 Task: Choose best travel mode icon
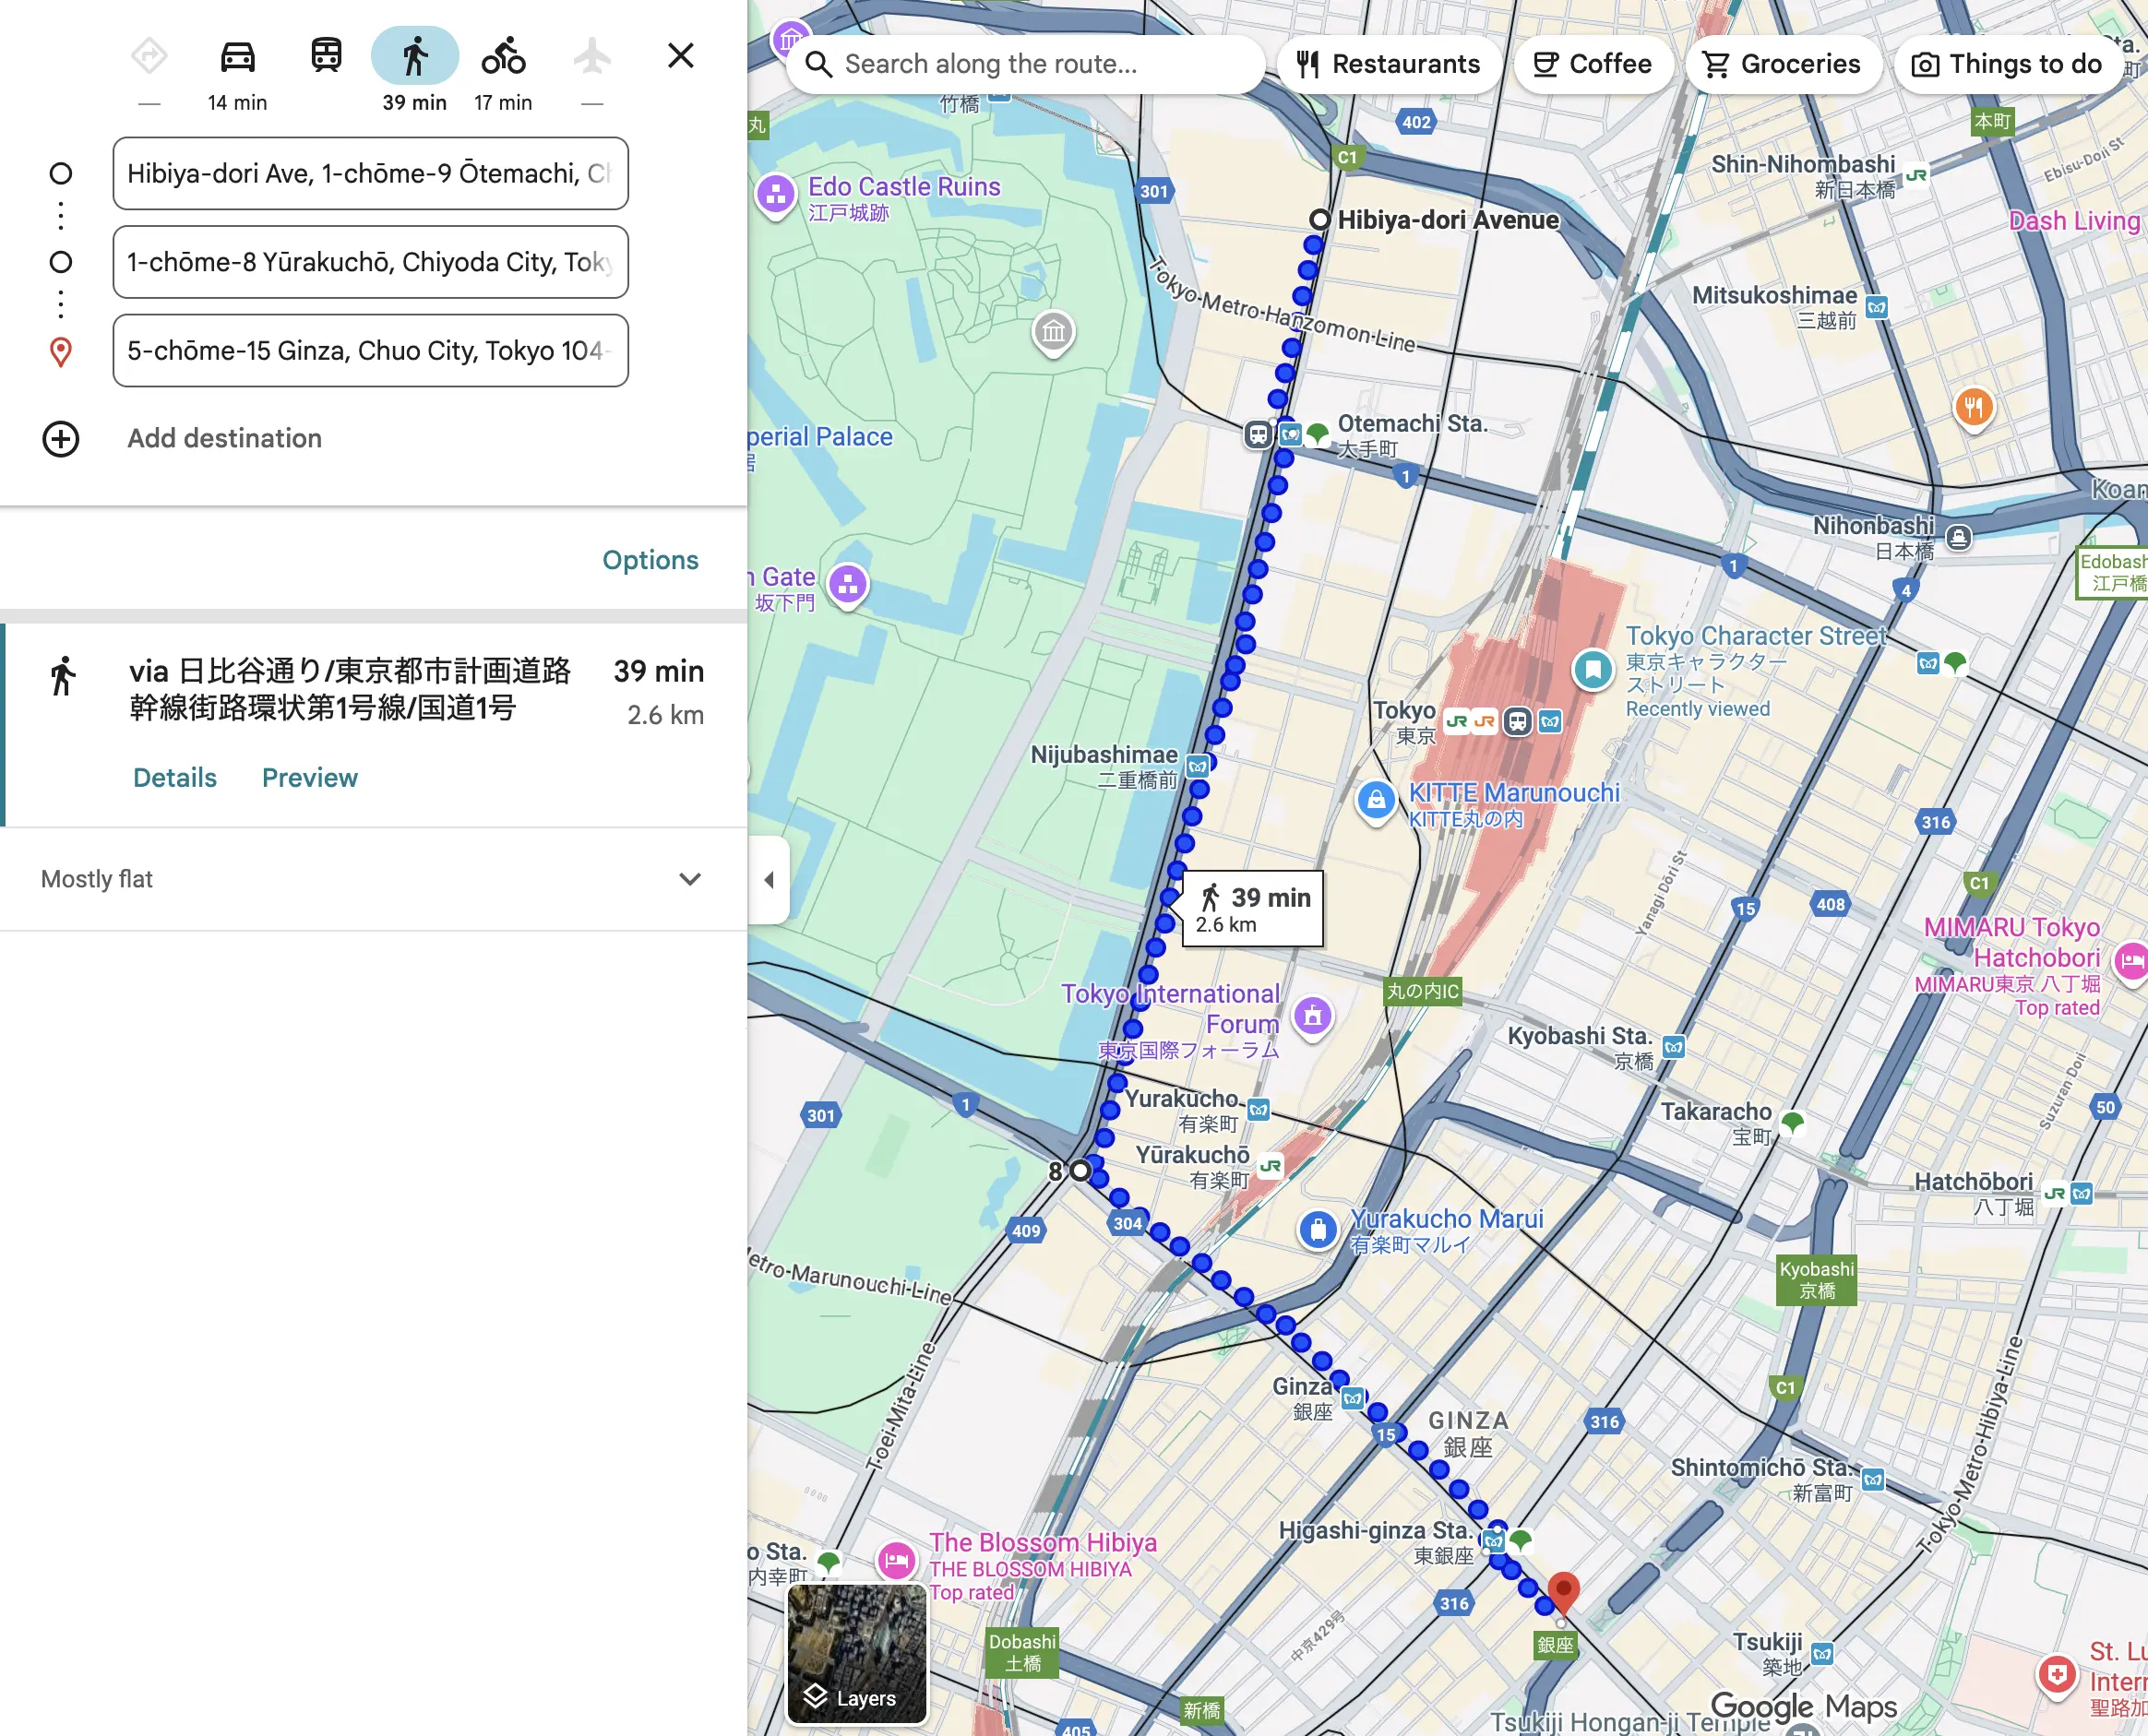pos(149,57)
